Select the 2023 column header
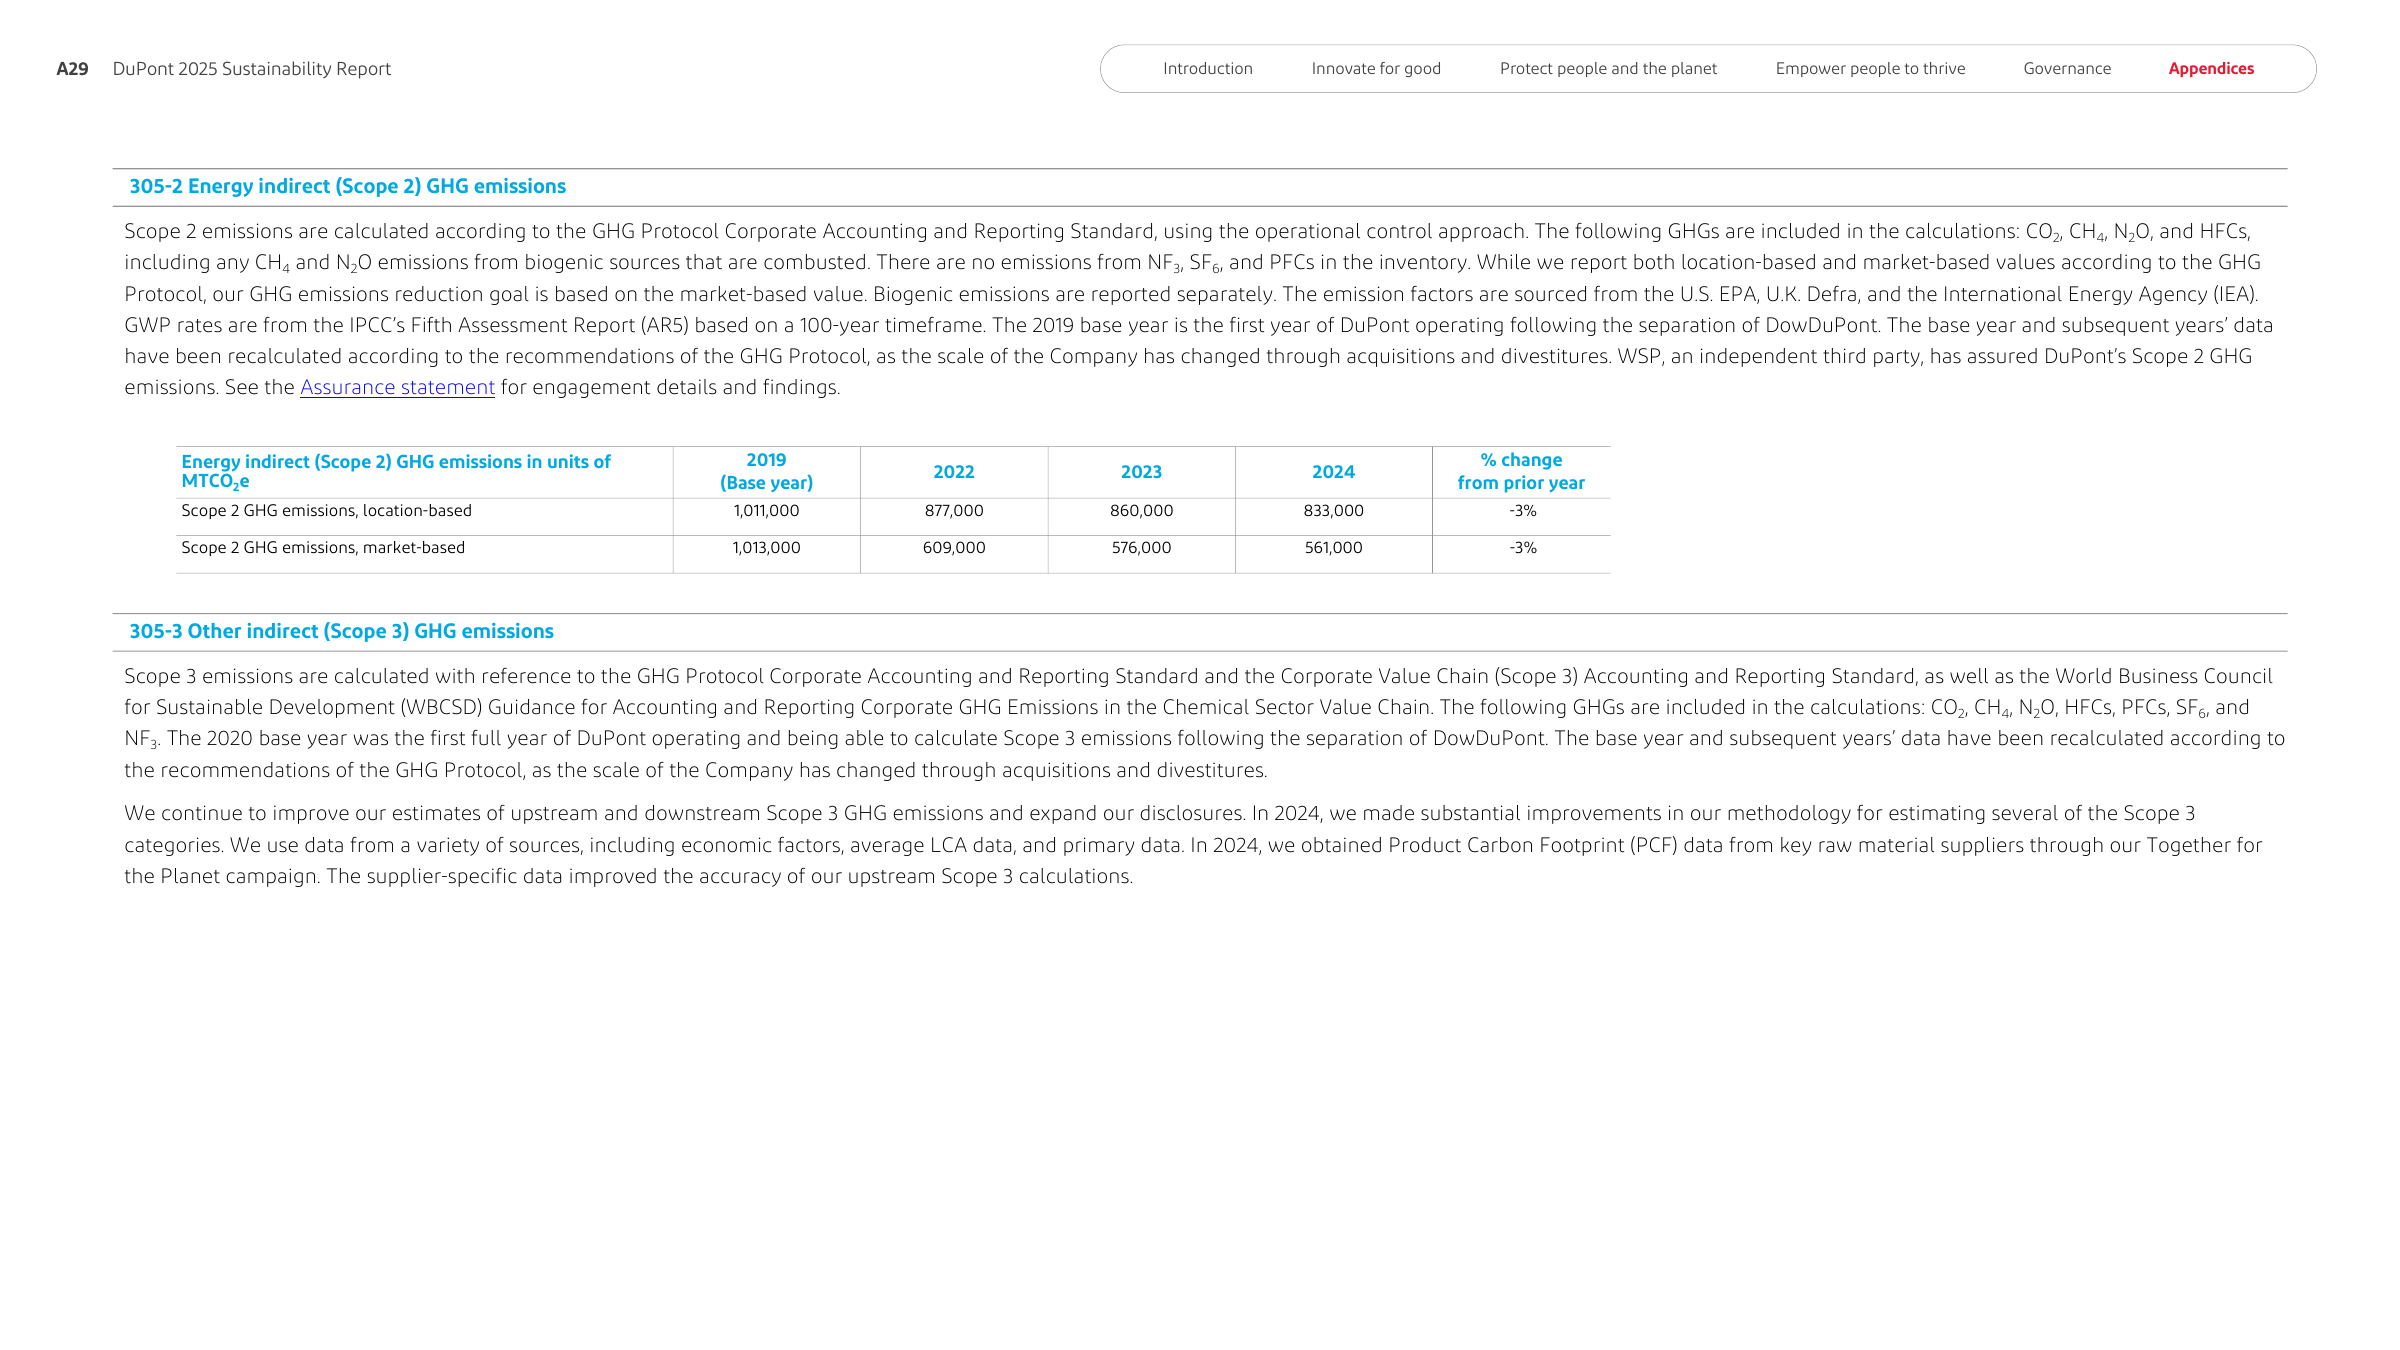 coord(1141,472)
